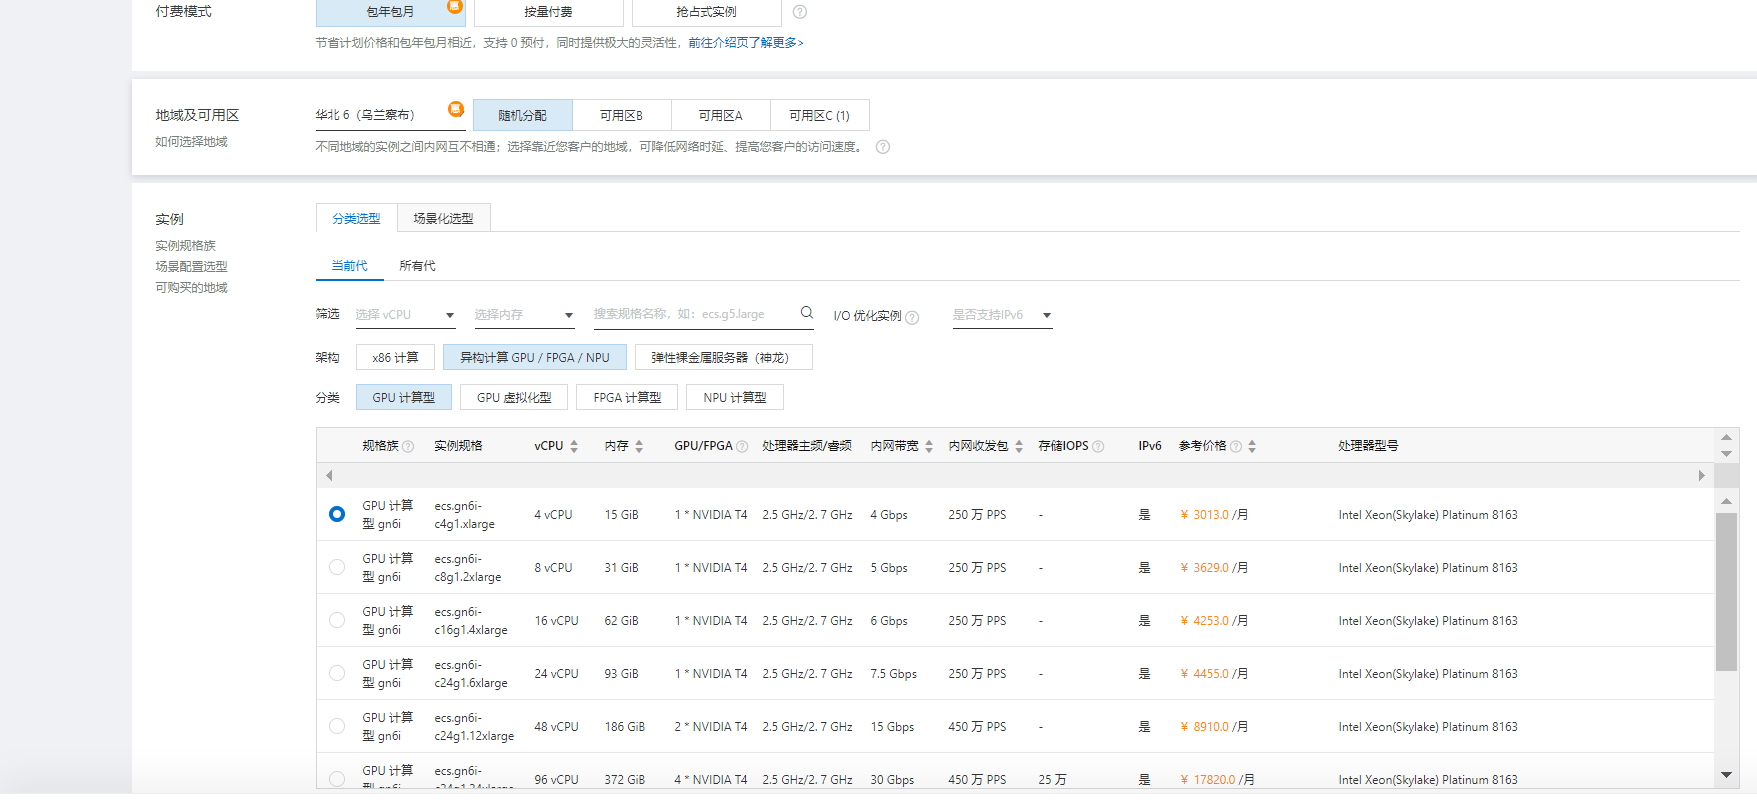Click help icon next to 参考价格 header
Image resolution: width=1757 pixels, height=802 pixels.
coord(1236,447)
